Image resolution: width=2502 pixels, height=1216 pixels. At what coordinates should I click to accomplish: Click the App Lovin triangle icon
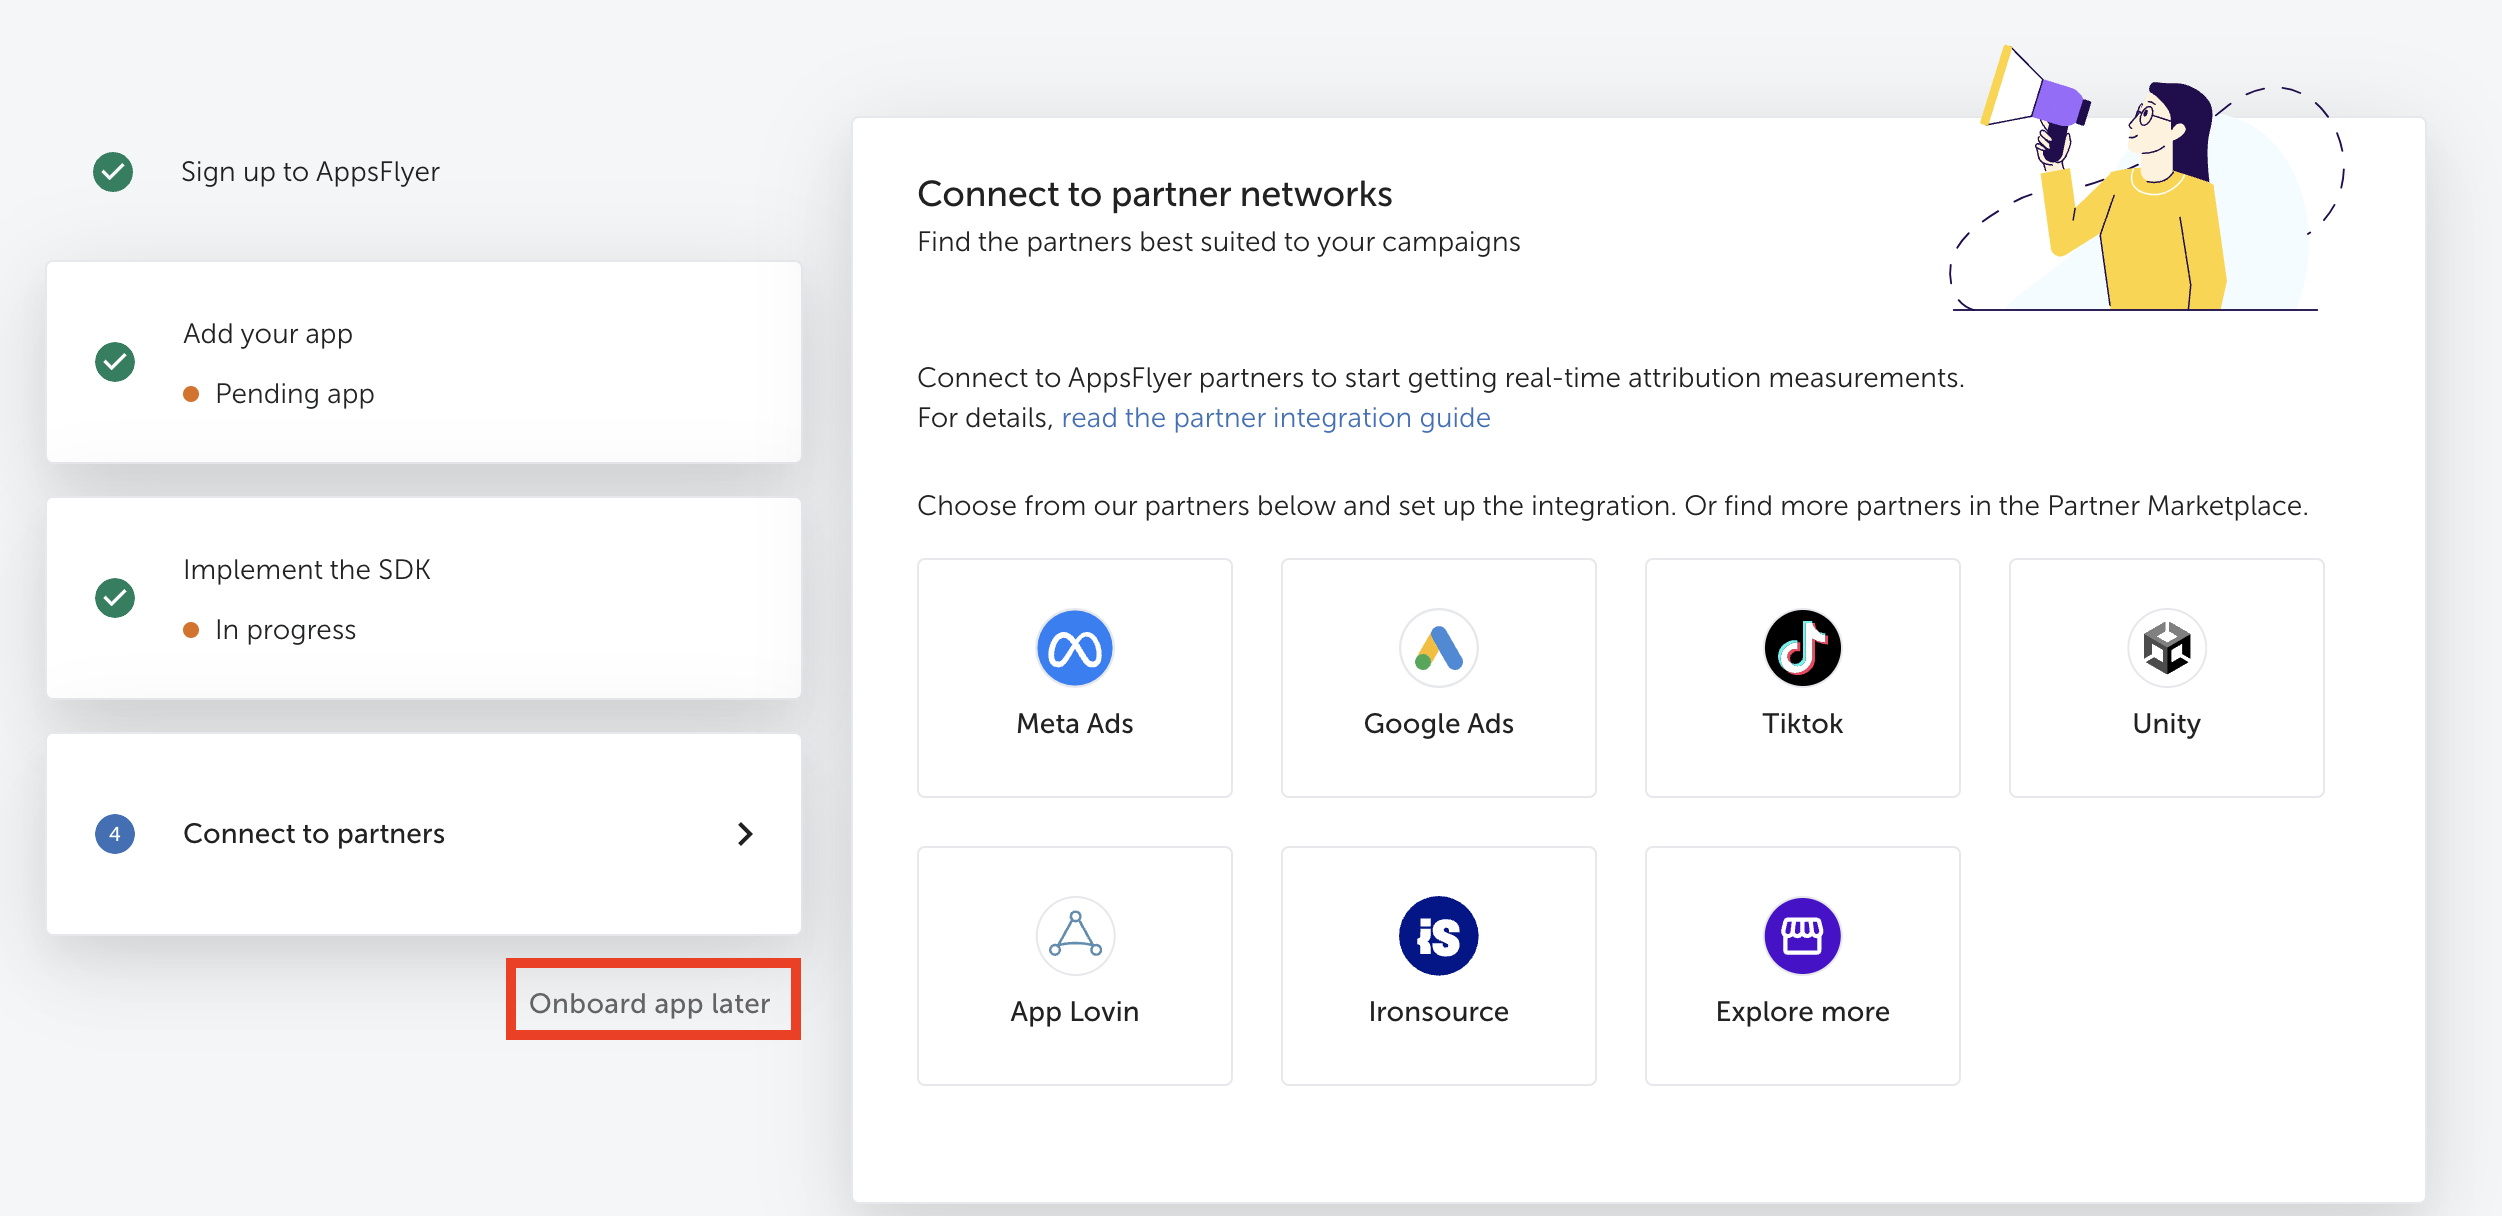pyautogui.click(x=1074, y=936)
